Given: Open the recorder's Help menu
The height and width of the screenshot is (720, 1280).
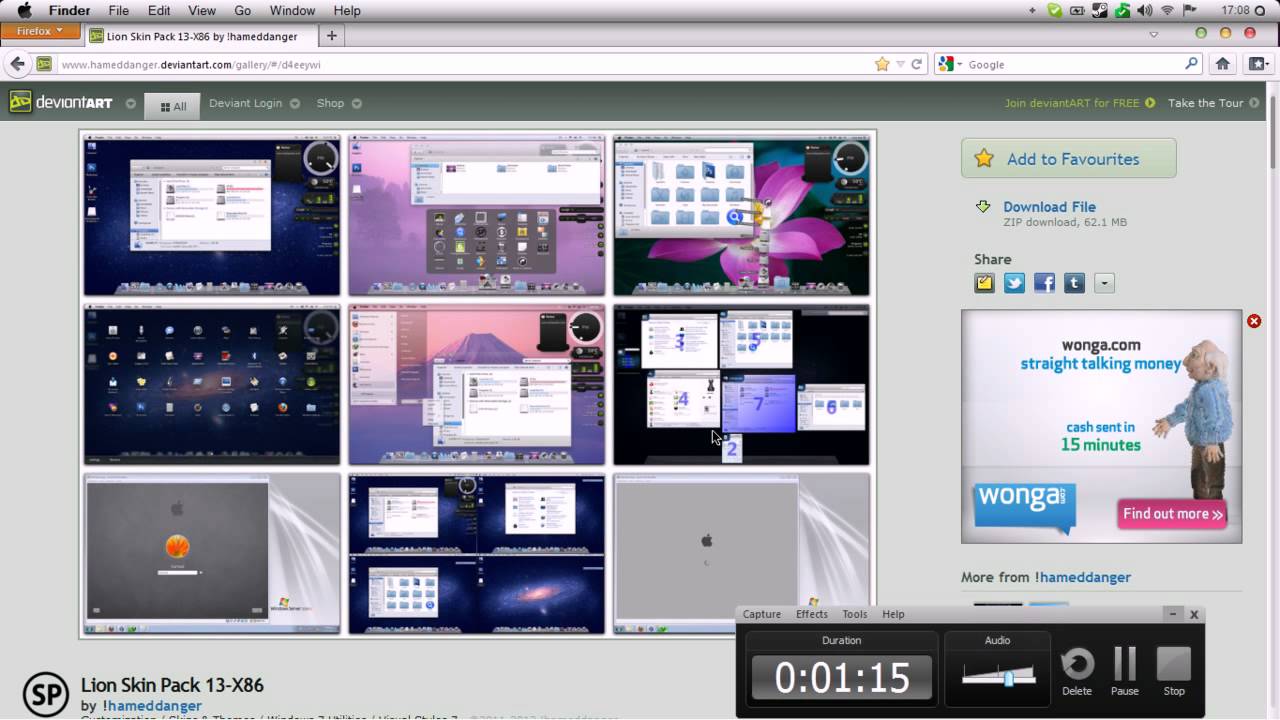Looking at the screenshot, I should pos(893,614).
